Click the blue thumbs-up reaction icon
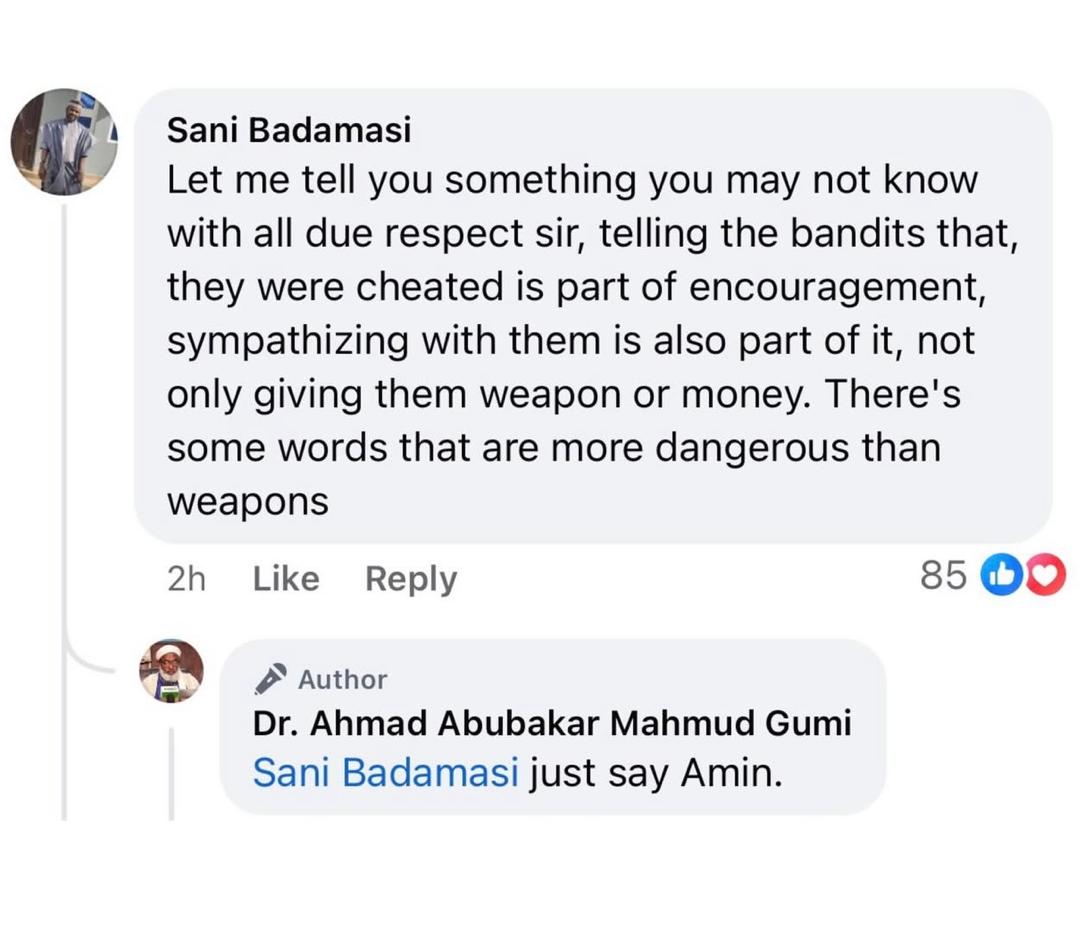Image resolution: width=1080 pixels, height=947 pixels. pyautogui.click(x=1000, y=575)
